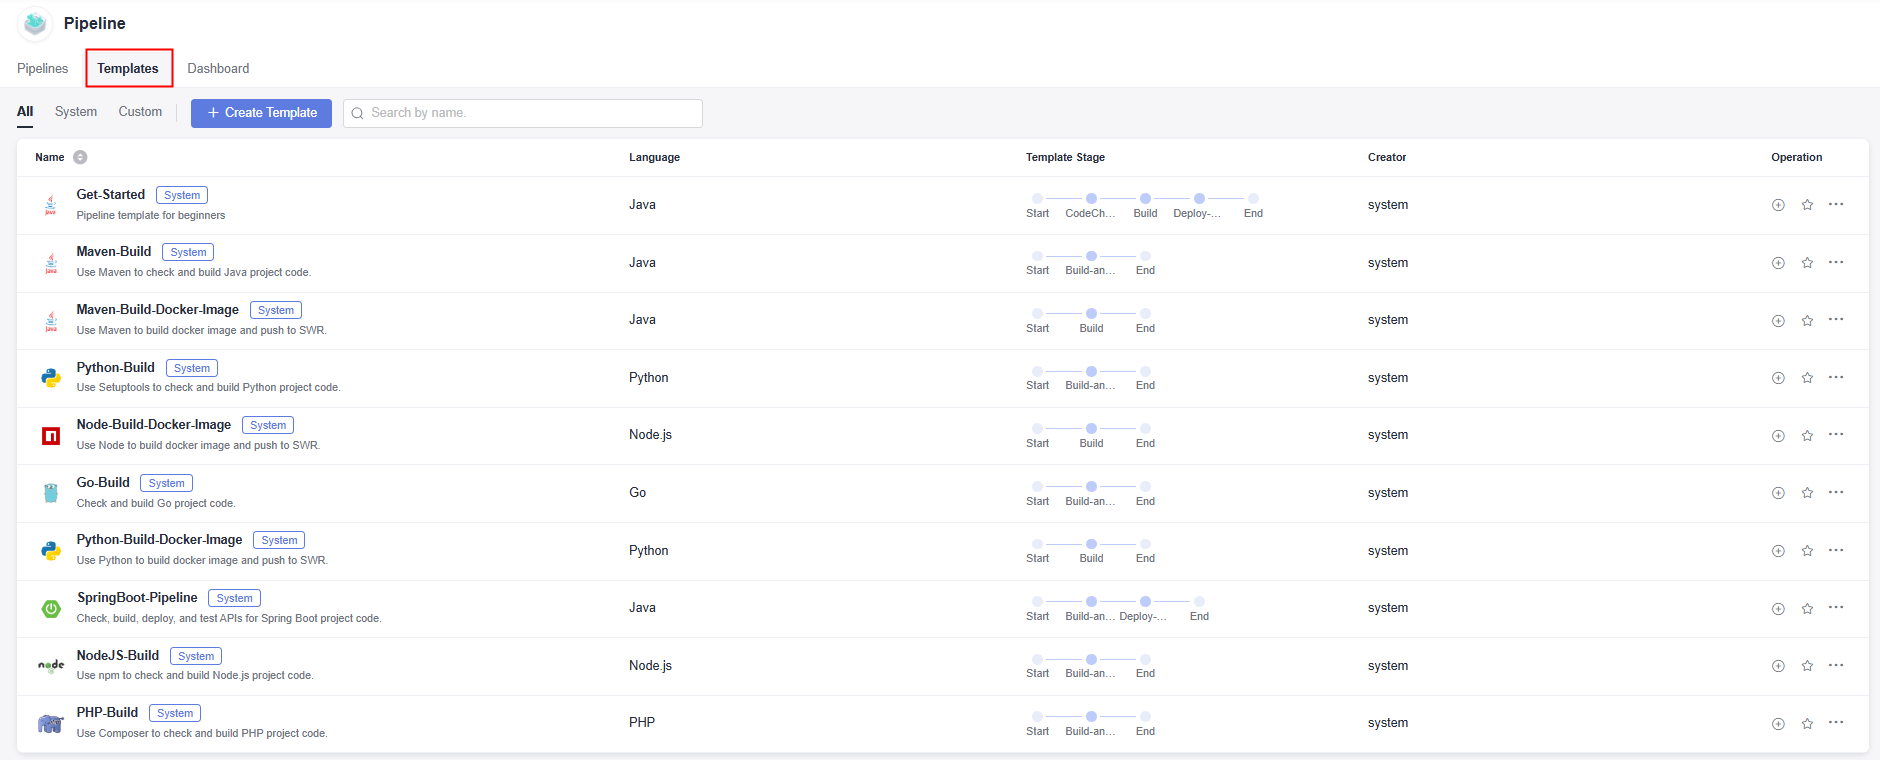The image size is (1880, 760).
Task: Sort templates using the Name column arrow
Action: pyautogui.click(x=80, y=157)
